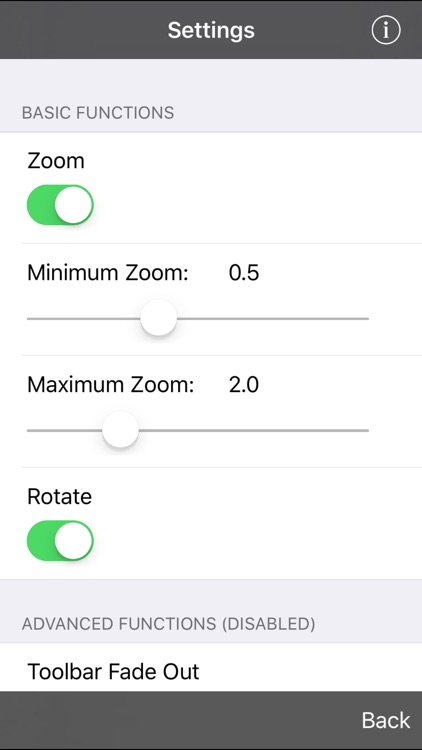Tap the Settings title text
The image size is (422, 750).
(211, 30)
